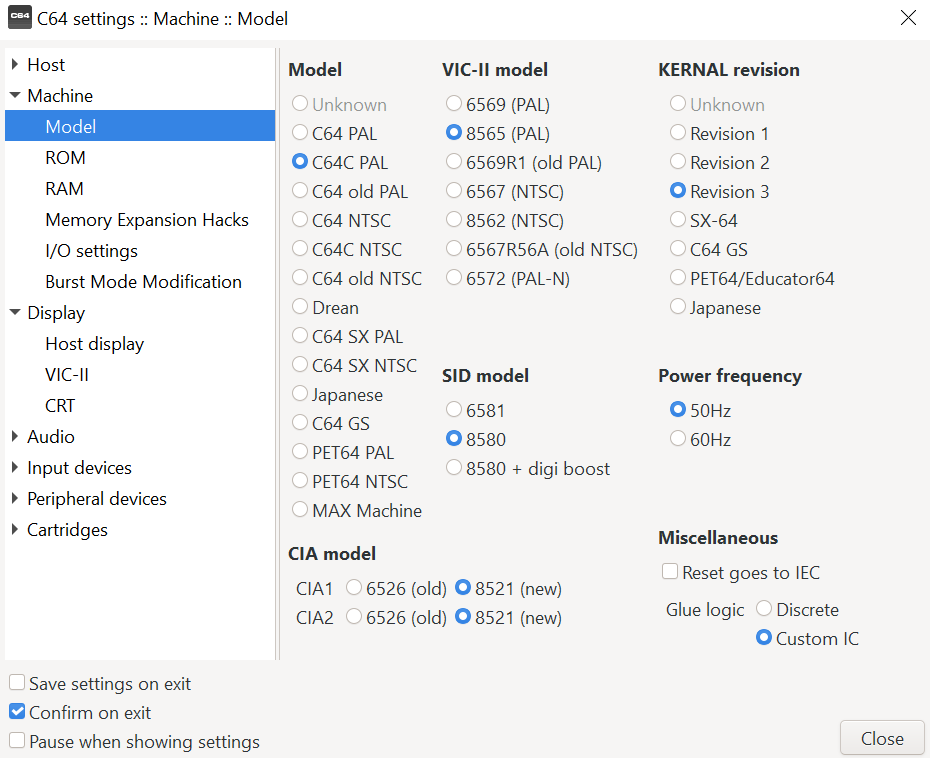The width and height of the screenshot is (930, 758).
Task: Choose 6567 (NTSC) VIC-II model
Action: coord(504,191)
